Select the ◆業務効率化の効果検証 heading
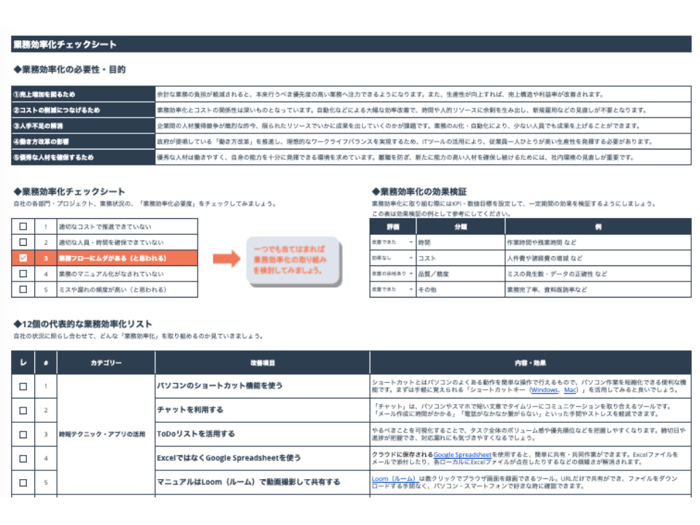This screenshot has width=700, height=525. point(419,192)
